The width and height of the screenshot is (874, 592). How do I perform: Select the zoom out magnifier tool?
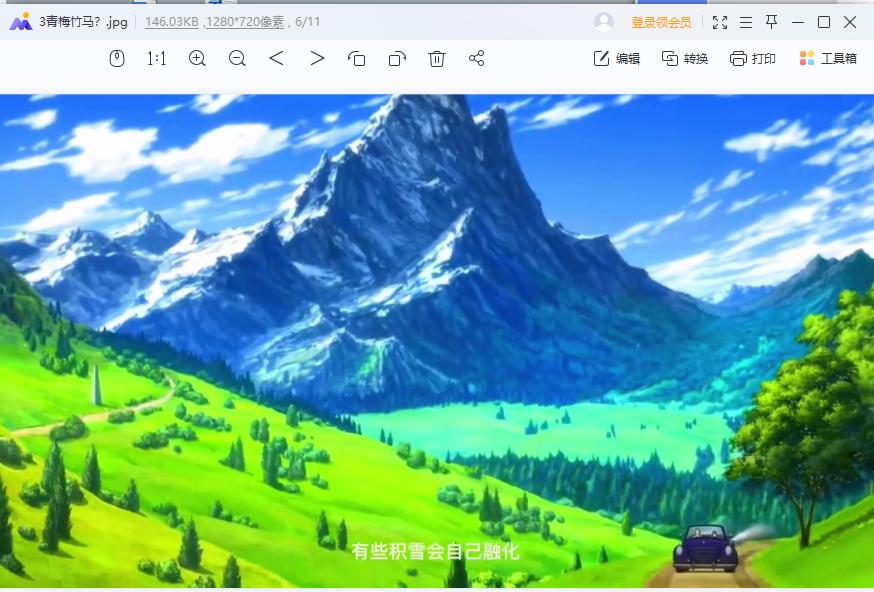[237, 59]
